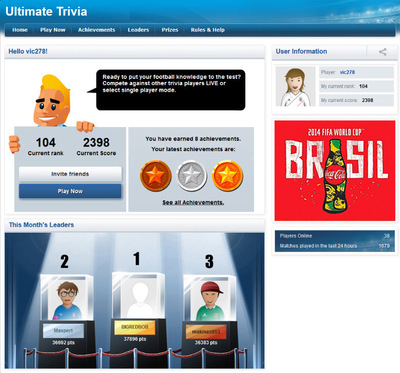Select the silver star achievement medal
Screen dimensions: 400x373
point(192,176)
